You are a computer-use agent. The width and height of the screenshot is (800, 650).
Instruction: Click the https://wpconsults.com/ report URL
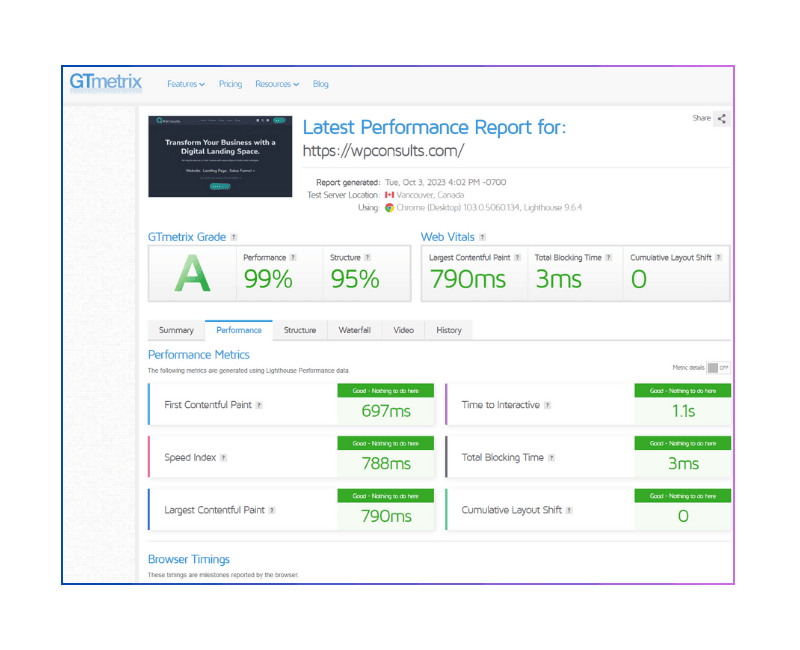point(383,152)
